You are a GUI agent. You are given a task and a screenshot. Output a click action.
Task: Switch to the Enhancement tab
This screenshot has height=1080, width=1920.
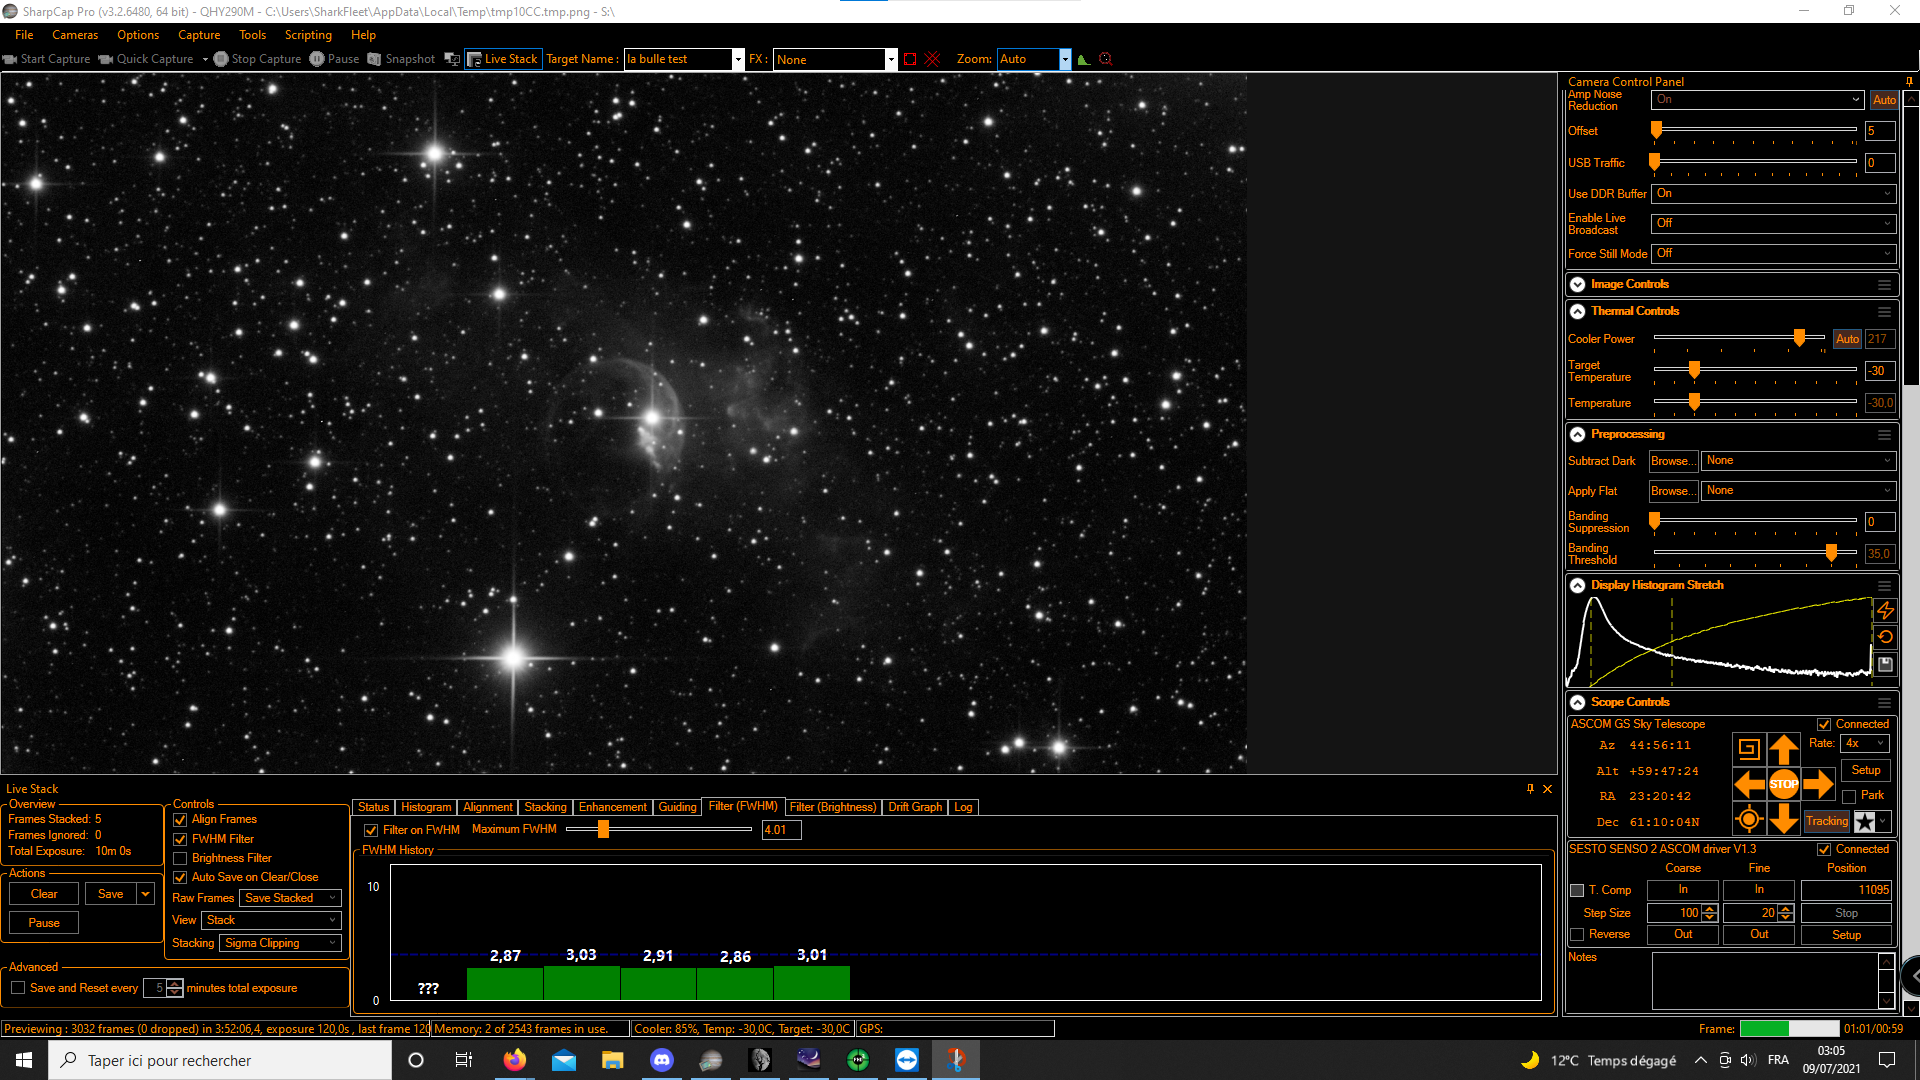coord(612,807)
